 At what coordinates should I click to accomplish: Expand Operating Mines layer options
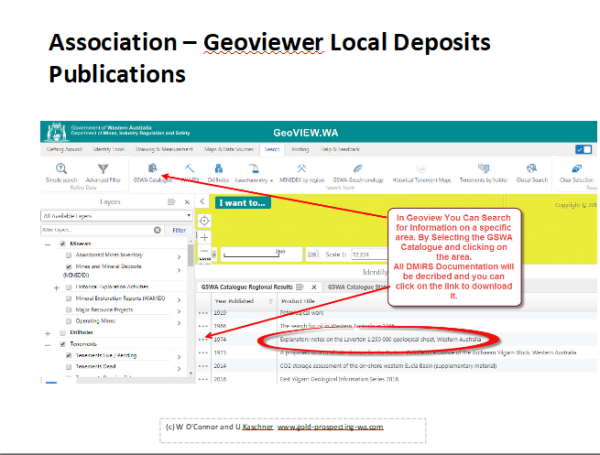179,323
